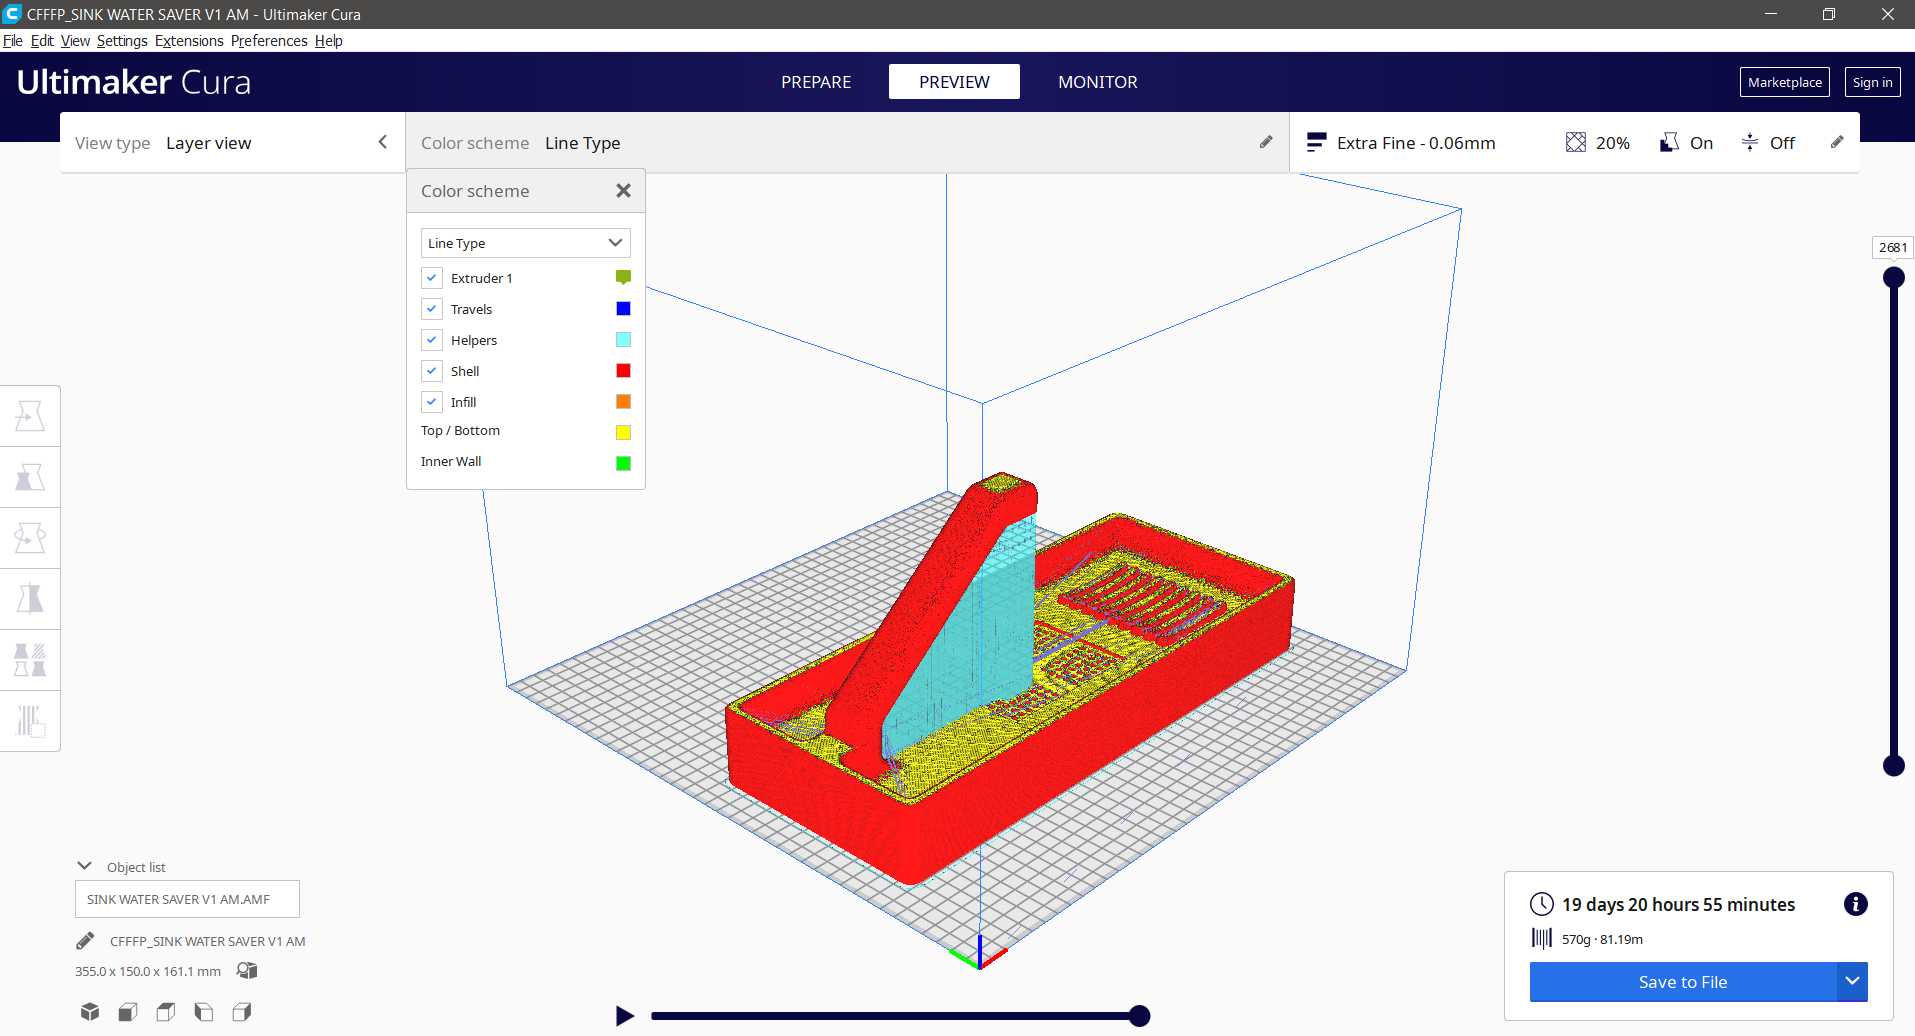Toggle the Infill checkbox
The width and height of the screenshot is (1915, 1036).
[432, 402]
